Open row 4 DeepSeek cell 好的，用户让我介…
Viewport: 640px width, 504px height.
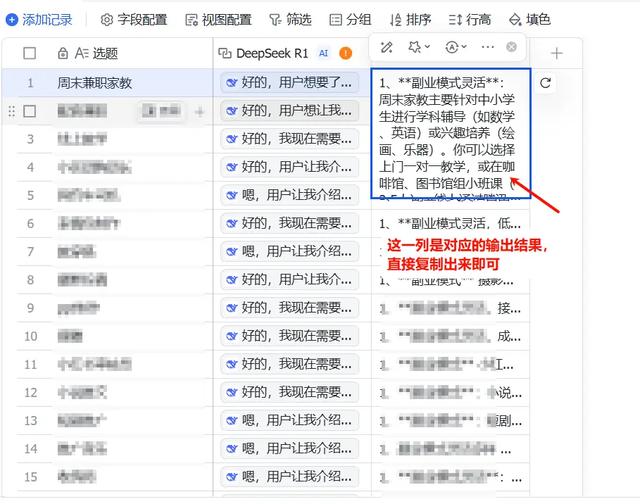(290, 167)
